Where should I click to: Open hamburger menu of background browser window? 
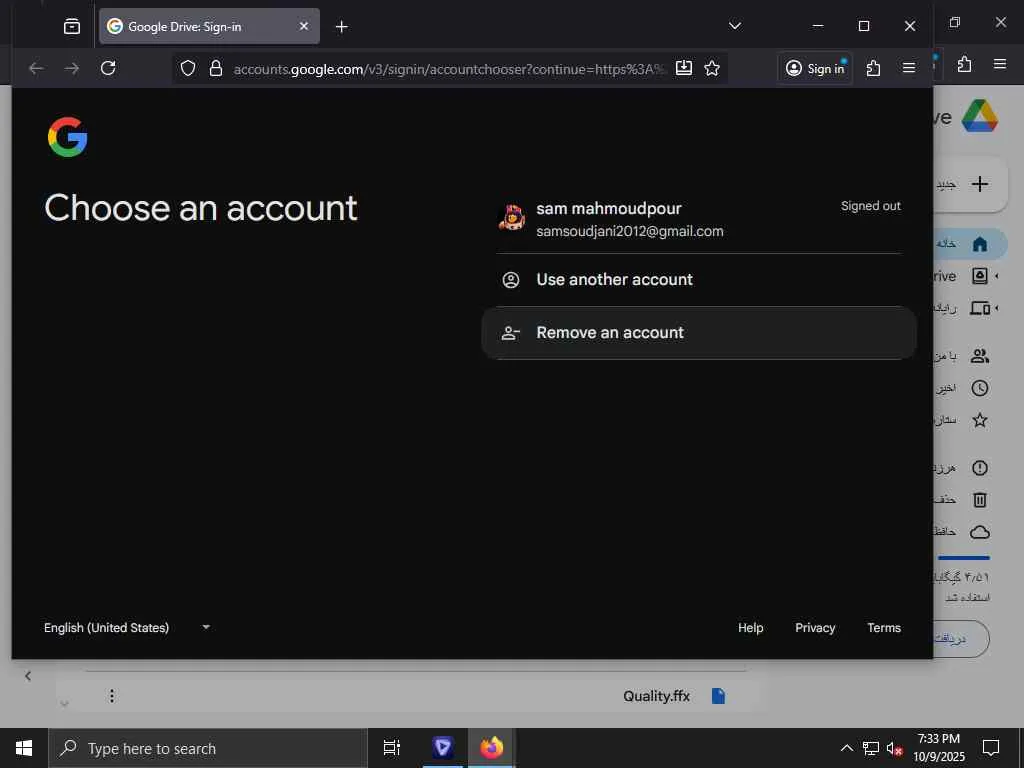[x=1000, y=64]
